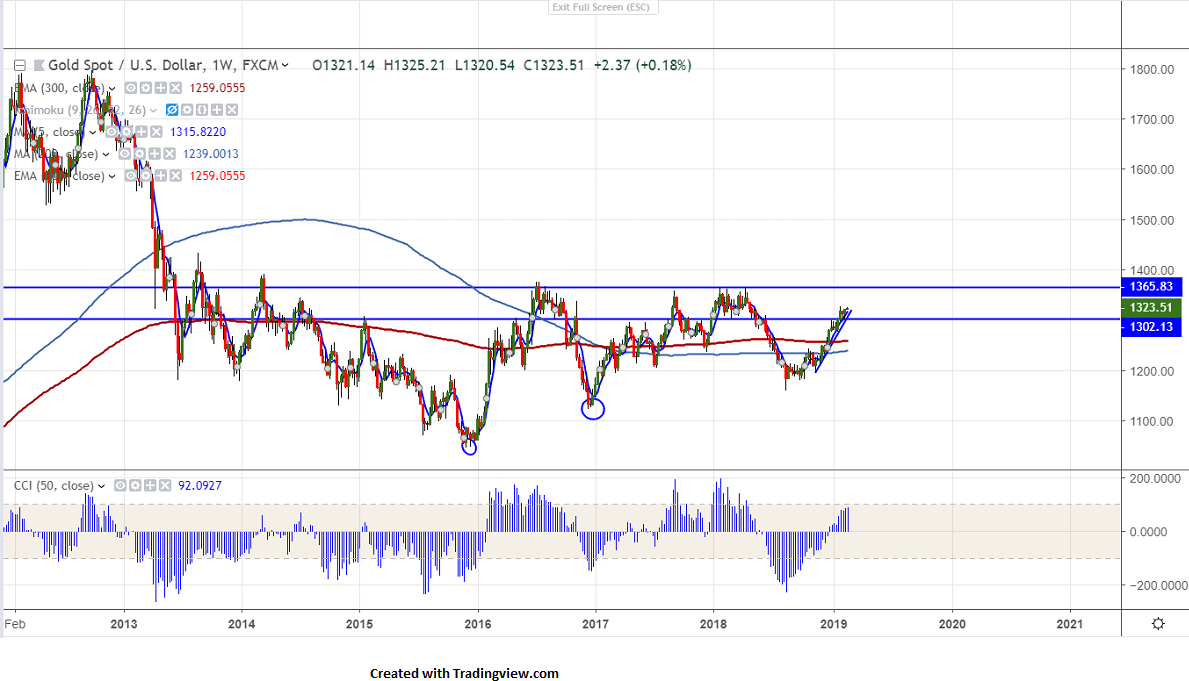Viewport: 1189px width, 681px height.
Task: Open settings for topmost EMA (300, close) indicator
Action: [146, 88]
